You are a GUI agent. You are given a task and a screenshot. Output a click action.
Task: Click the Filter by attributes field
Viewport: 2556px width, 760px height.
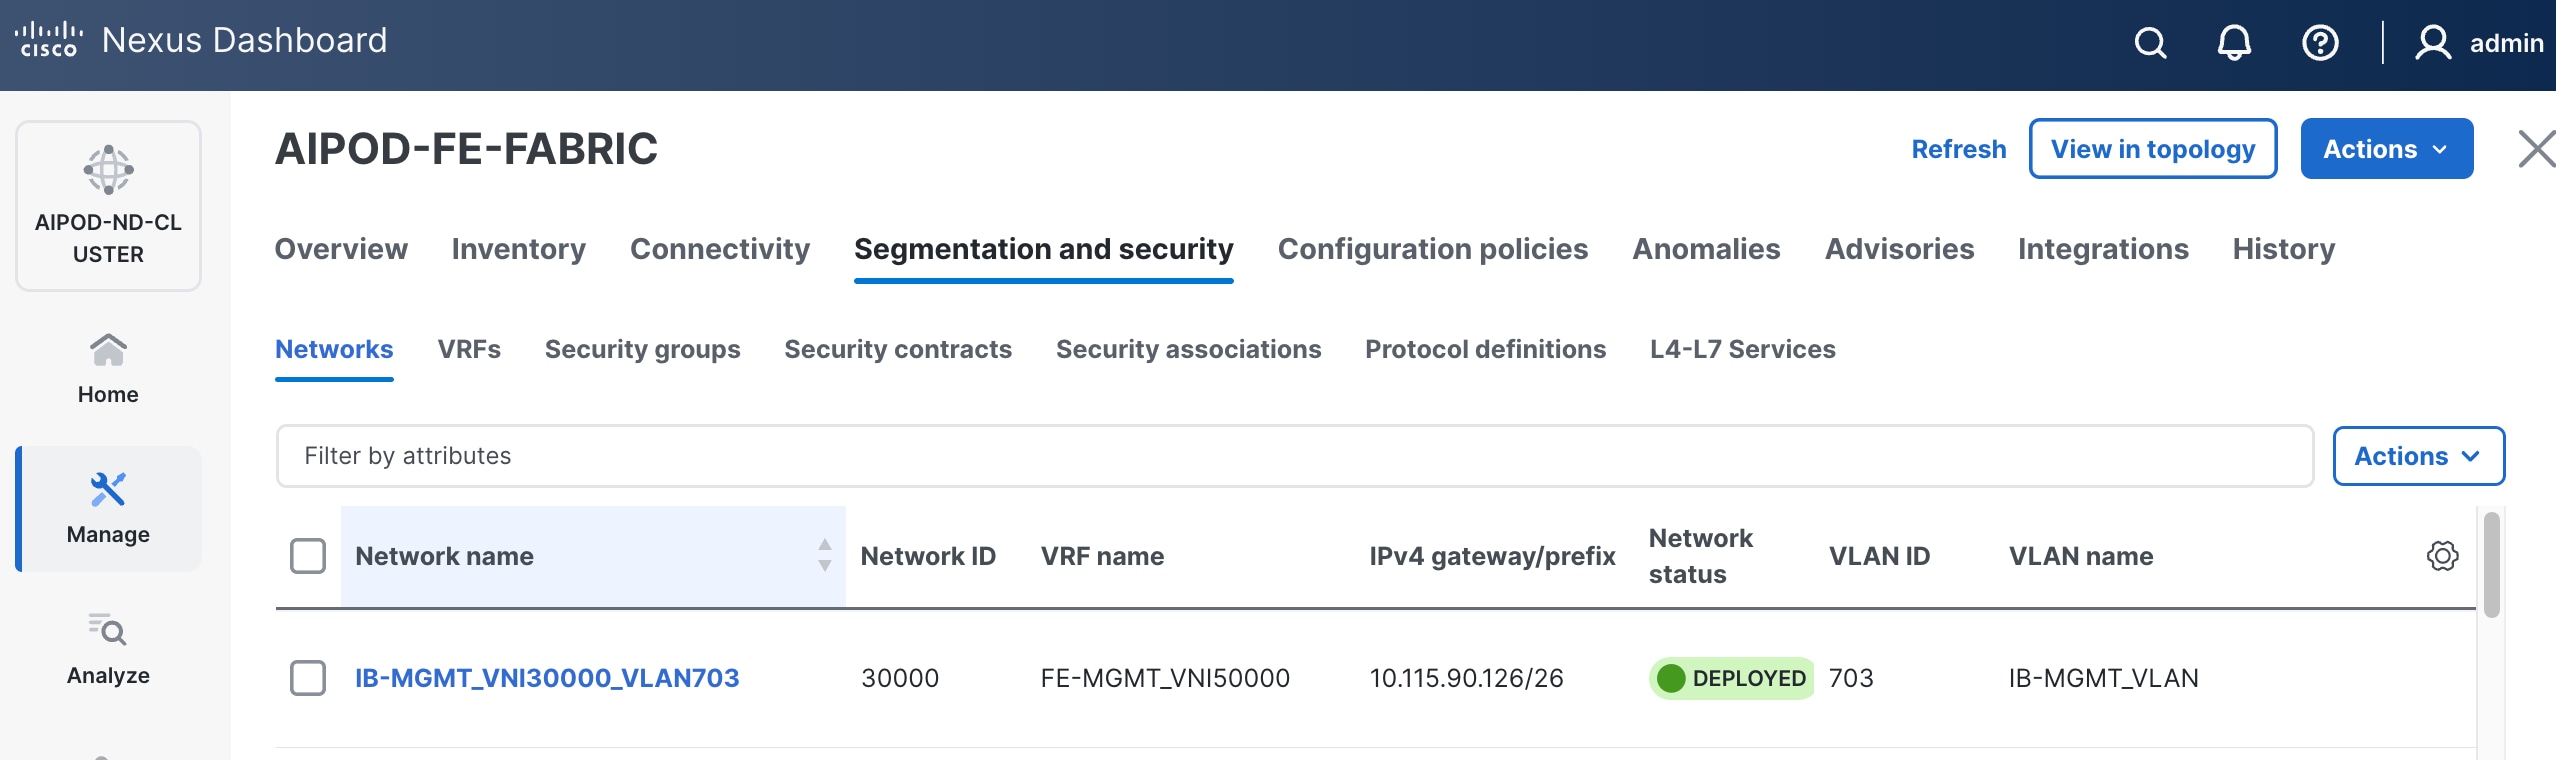tap(1294, 456)
